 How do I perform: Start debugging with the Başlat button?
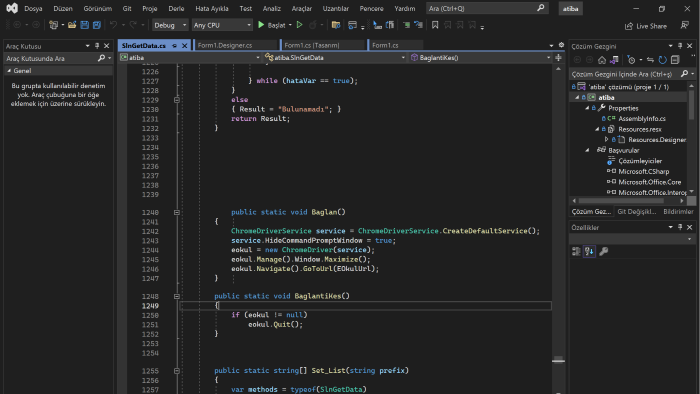tap(271, 25)
